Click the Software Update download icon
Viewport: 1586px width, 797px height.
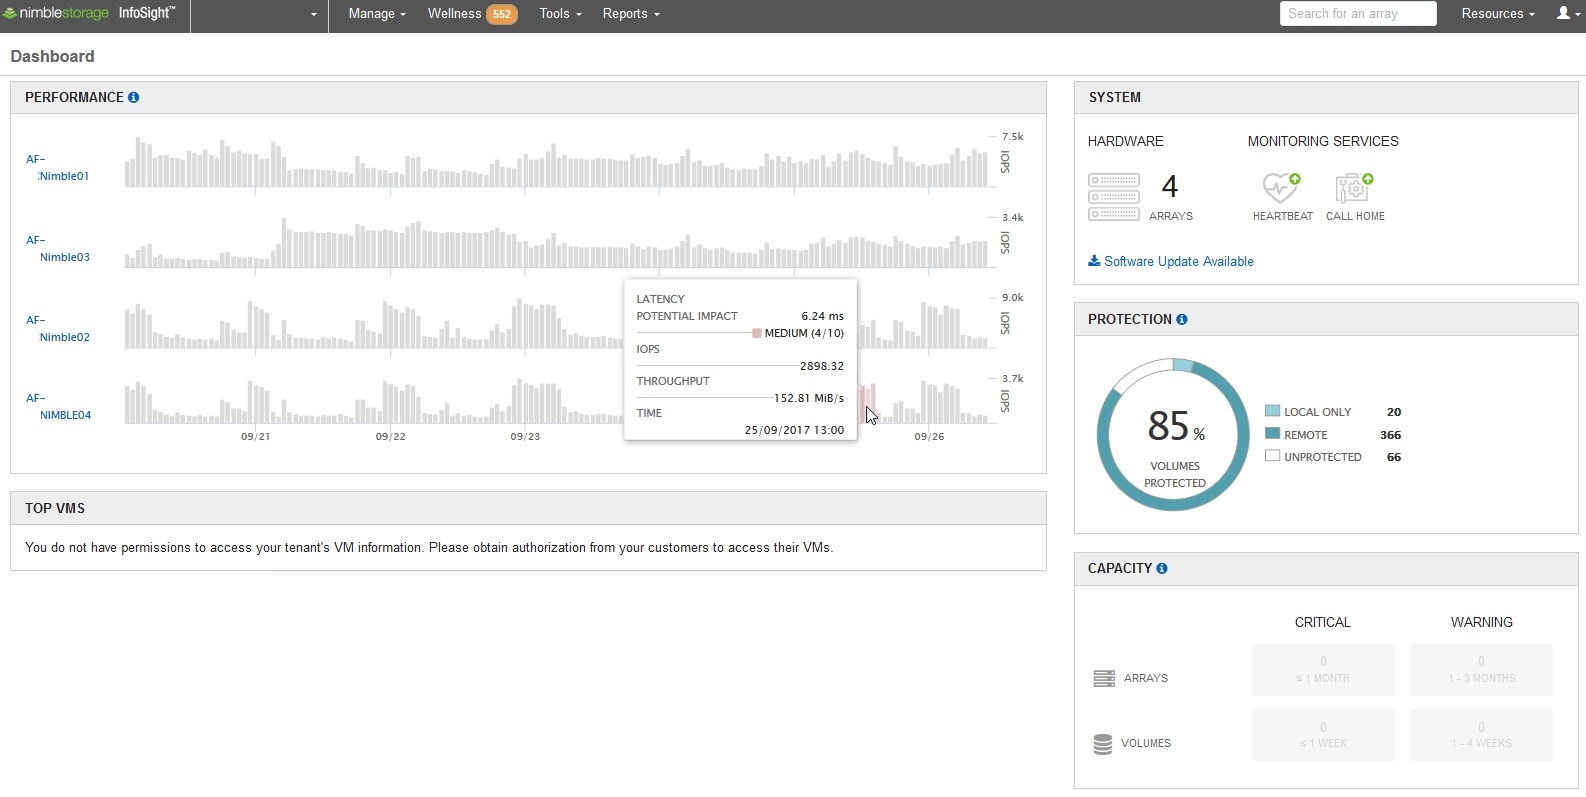point(1094,261)
